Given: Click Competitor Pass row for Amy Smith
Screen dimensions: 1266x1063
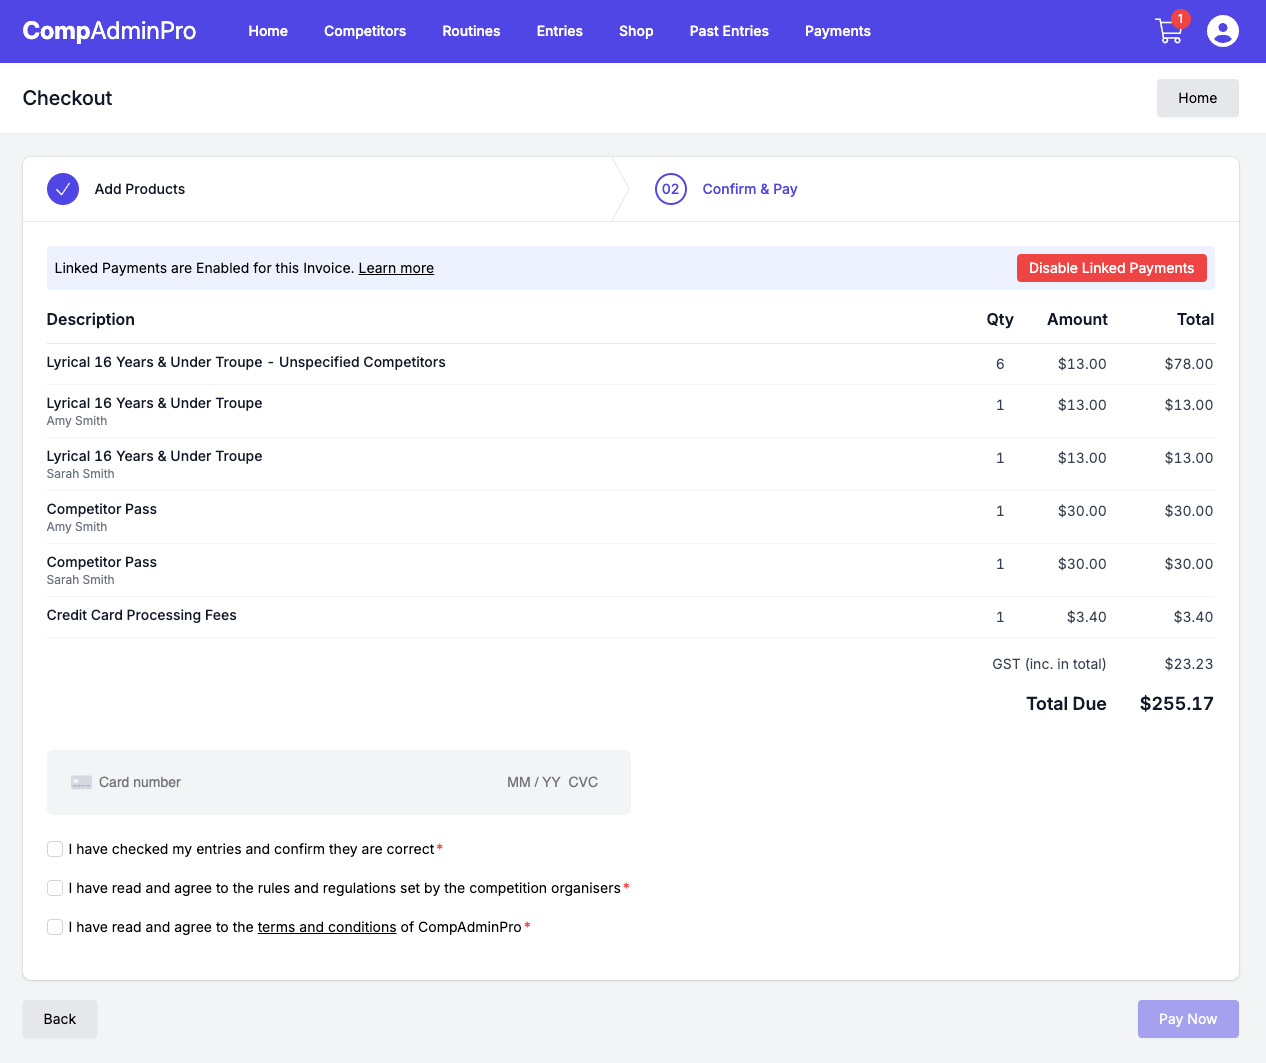Looking at the screenshot, I should point(630,517).
